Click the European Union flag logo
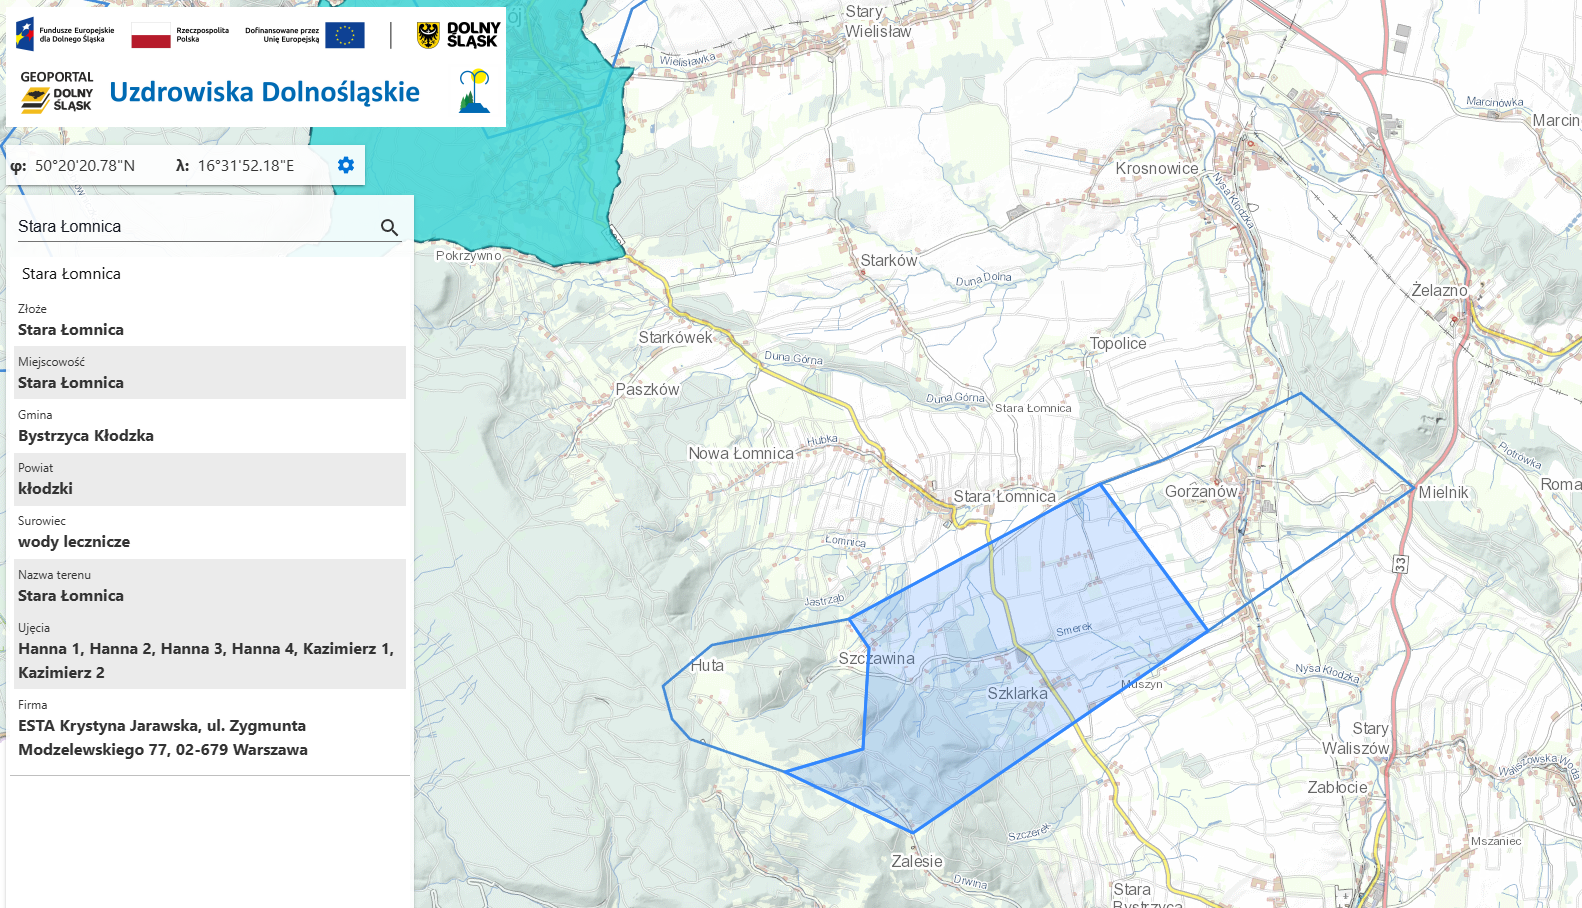Viewport: 1582px width, 908px height. pos(345,35)
